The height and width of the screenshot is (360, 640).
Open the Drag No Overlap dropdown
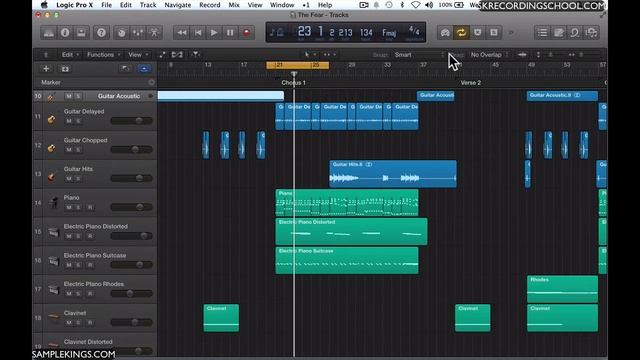click(x=489, y=55)
